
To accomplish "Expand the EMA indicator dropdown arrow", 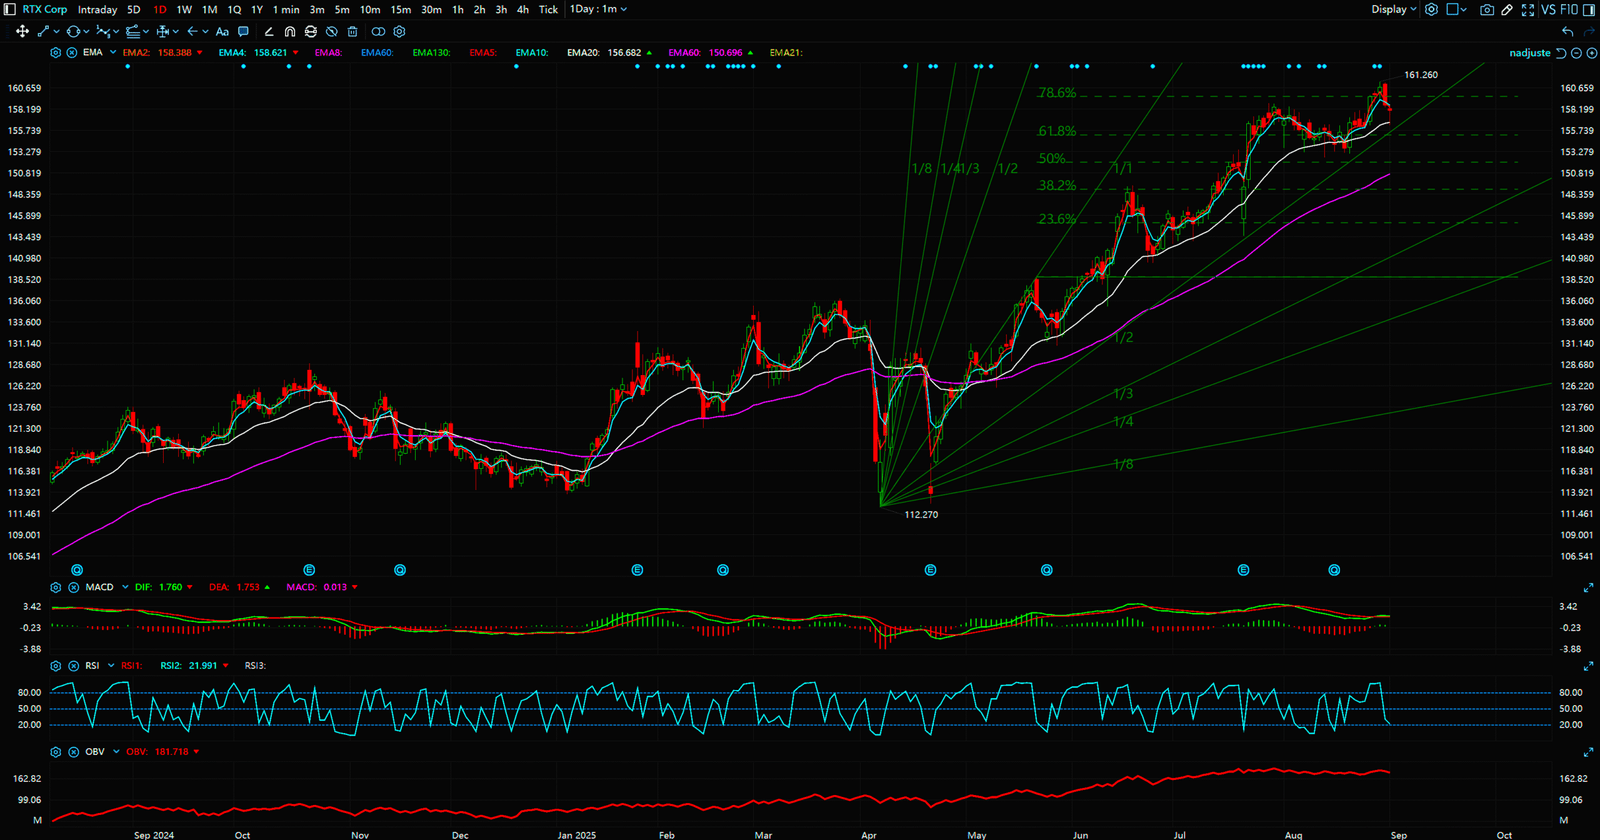I will tap(113, 53).
